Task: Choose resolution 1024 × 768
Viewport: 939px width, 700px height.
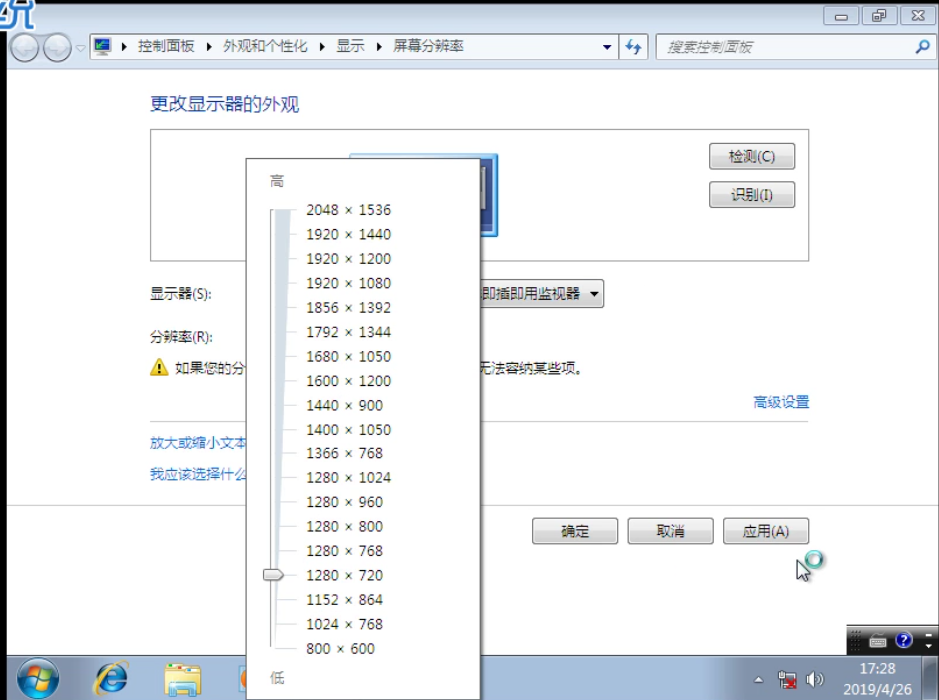Action: [344, 624]
